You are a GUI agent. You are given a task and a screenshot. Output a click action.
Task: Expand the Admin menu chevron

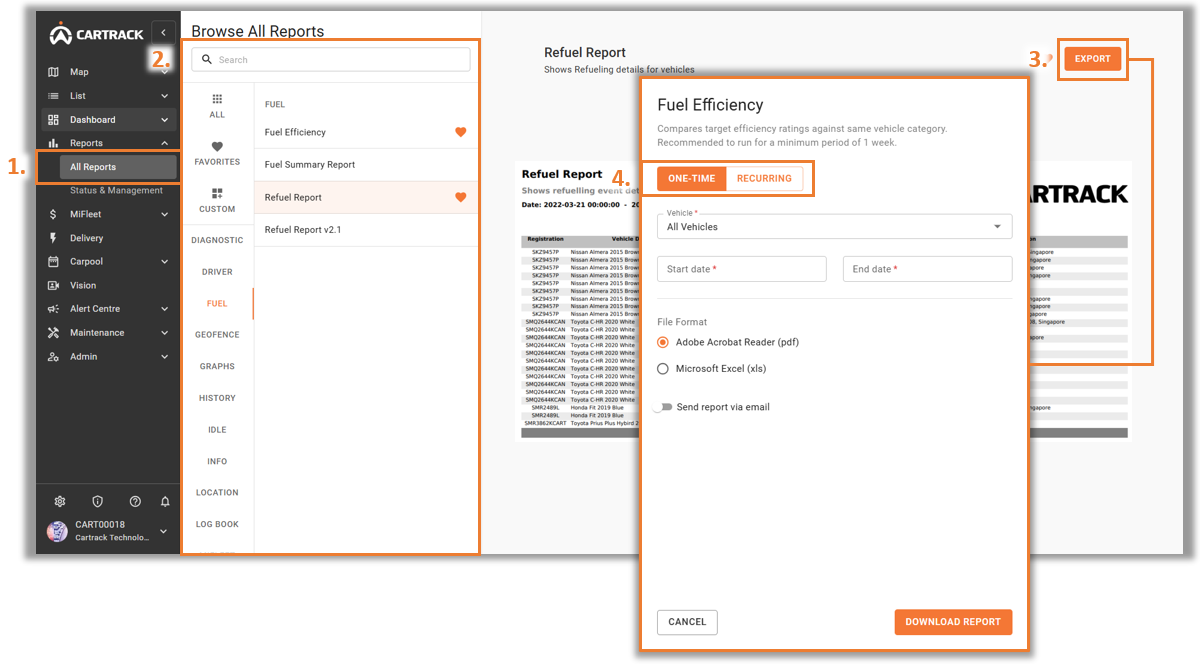(165, 357)
